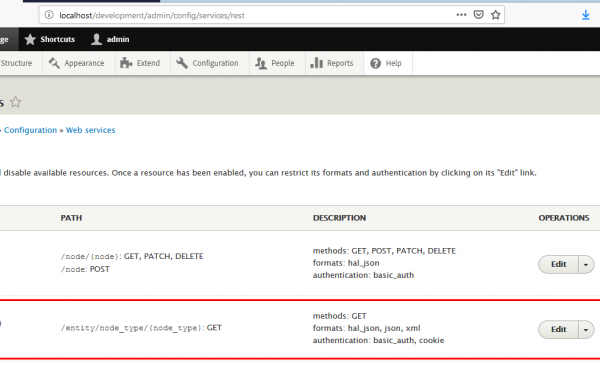The height and width of the screenshot is (365, 600).
Task: Open the Appearance menu item
Action: click(79, 63)
